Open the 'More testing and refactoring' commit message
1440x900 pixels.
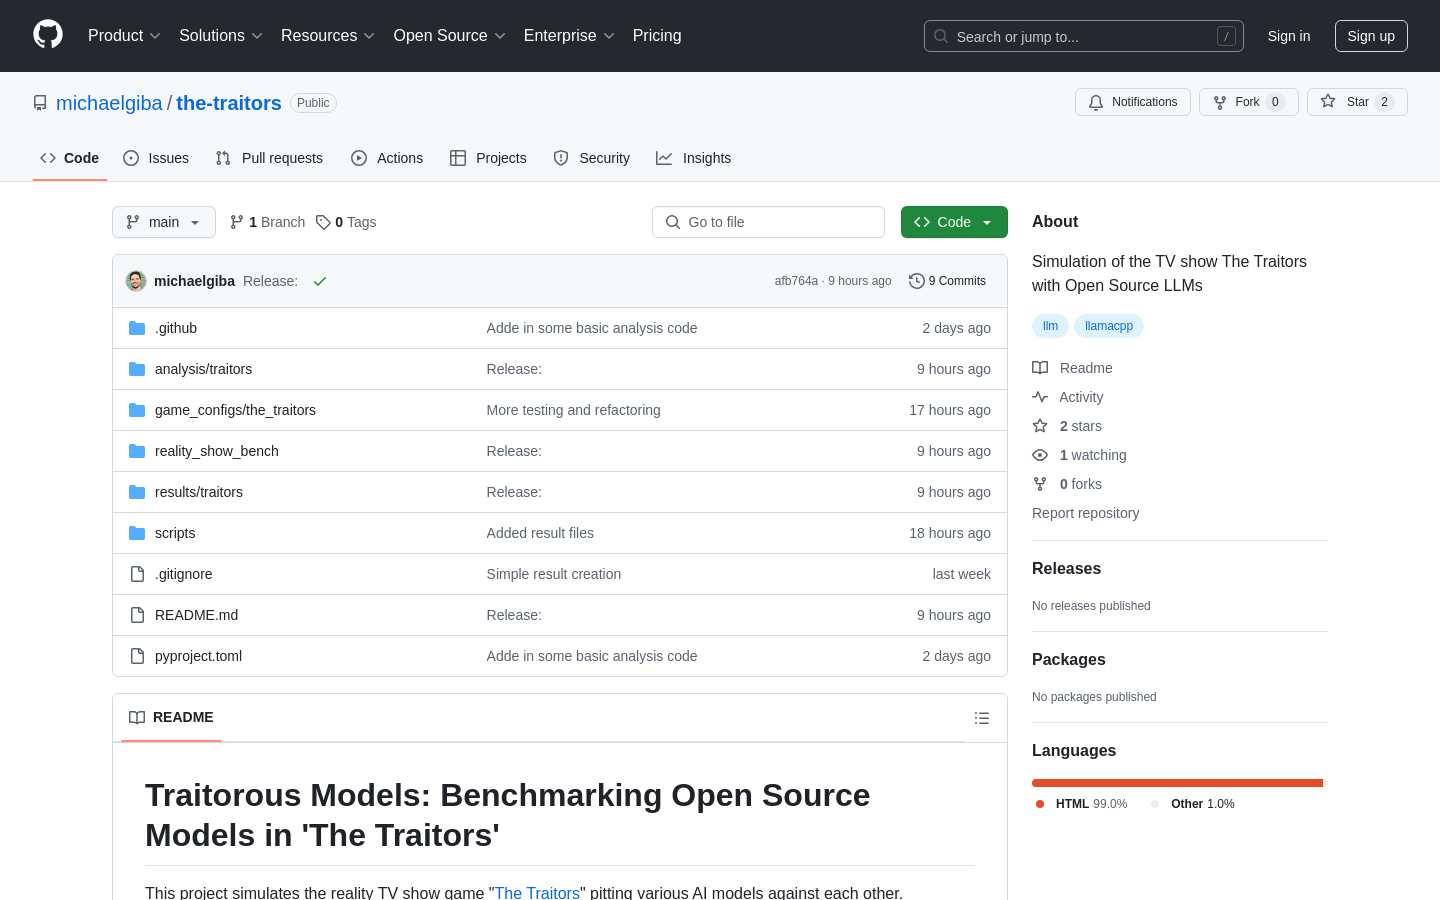(573, 410)
